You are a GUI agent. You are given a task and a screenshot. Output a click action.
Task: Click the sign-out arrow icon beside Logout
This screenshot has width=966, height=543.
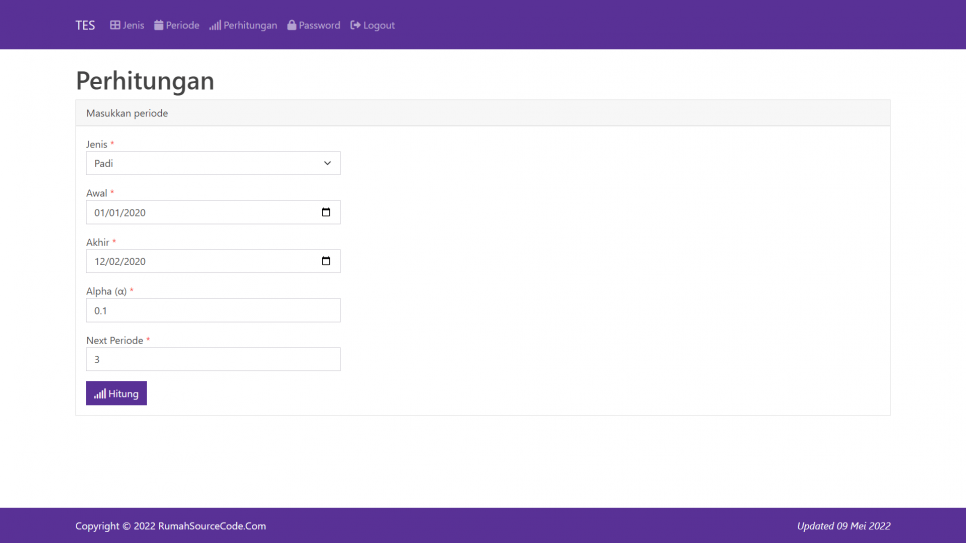355,25
